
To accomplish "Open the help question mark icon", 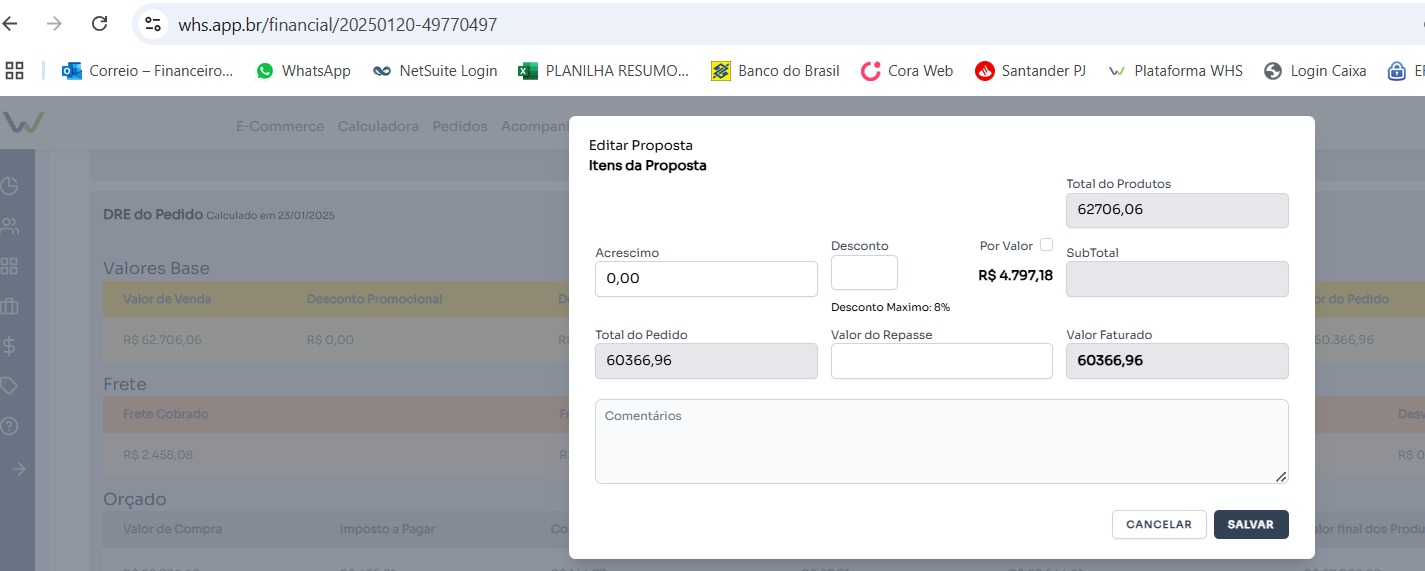I will (10, 426).
